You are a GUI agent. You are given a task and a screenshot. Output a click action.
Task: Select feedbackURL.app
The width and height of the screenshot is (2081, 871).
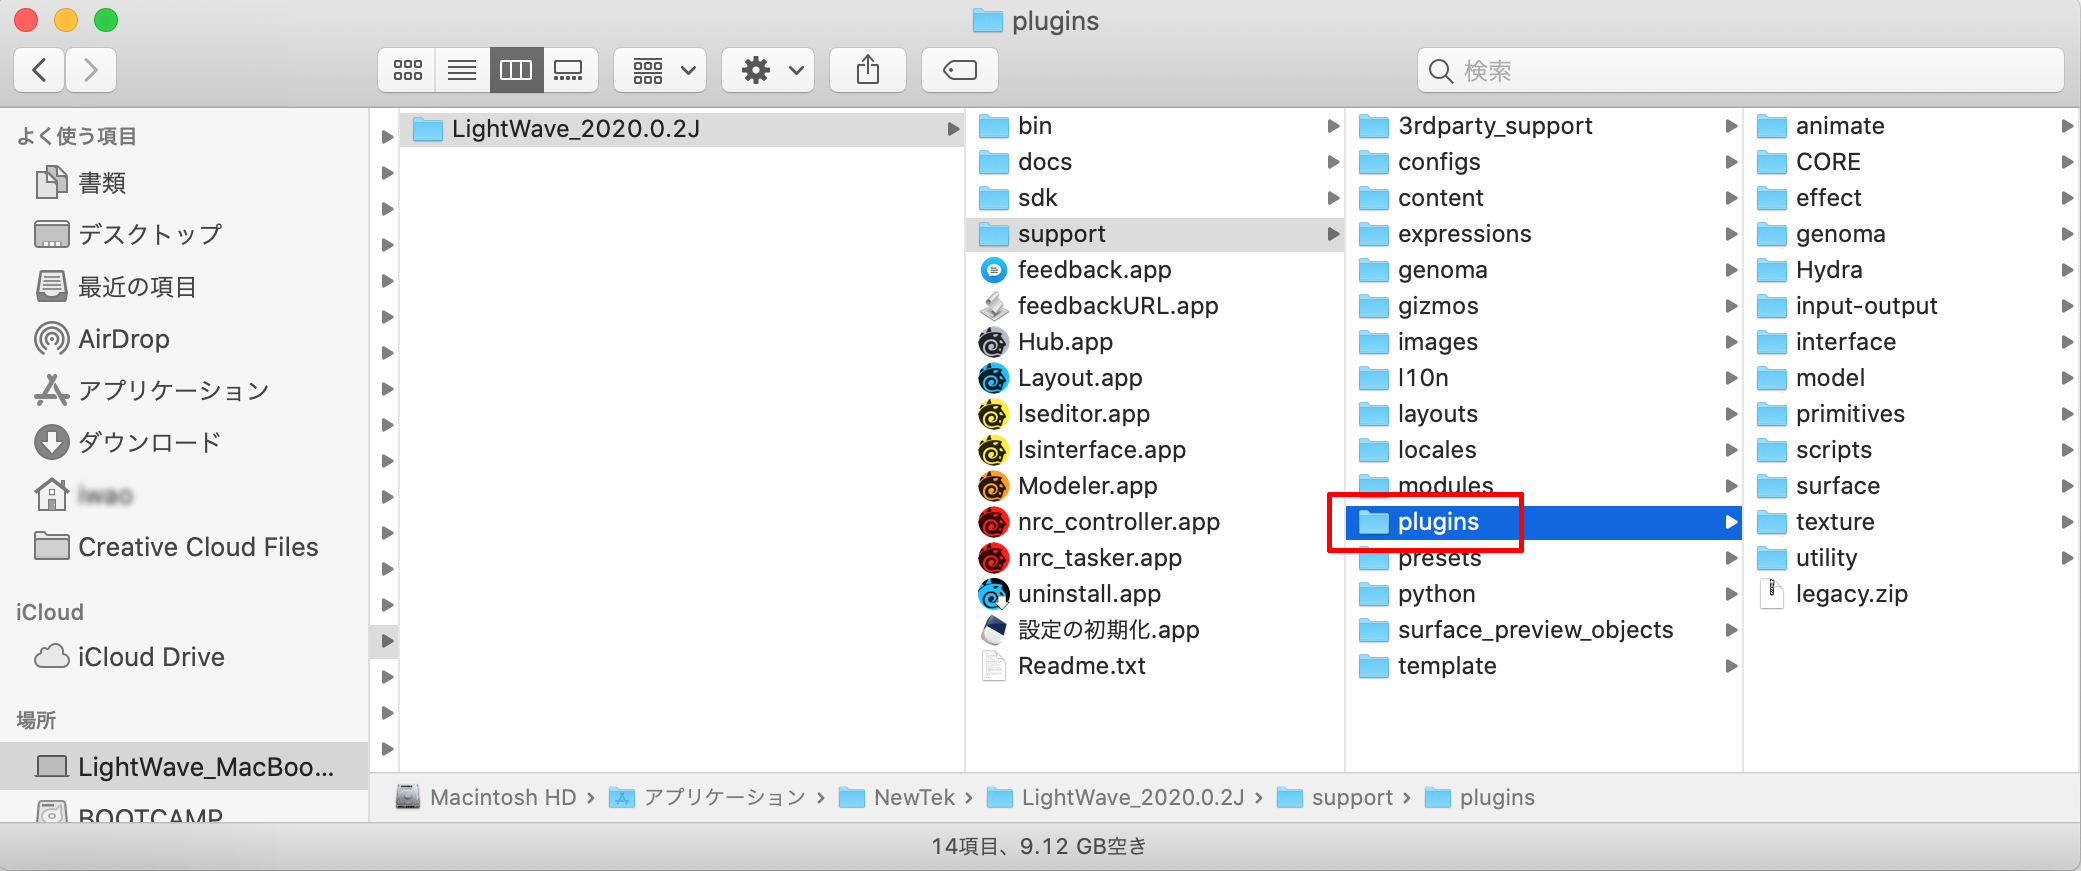1155,306
